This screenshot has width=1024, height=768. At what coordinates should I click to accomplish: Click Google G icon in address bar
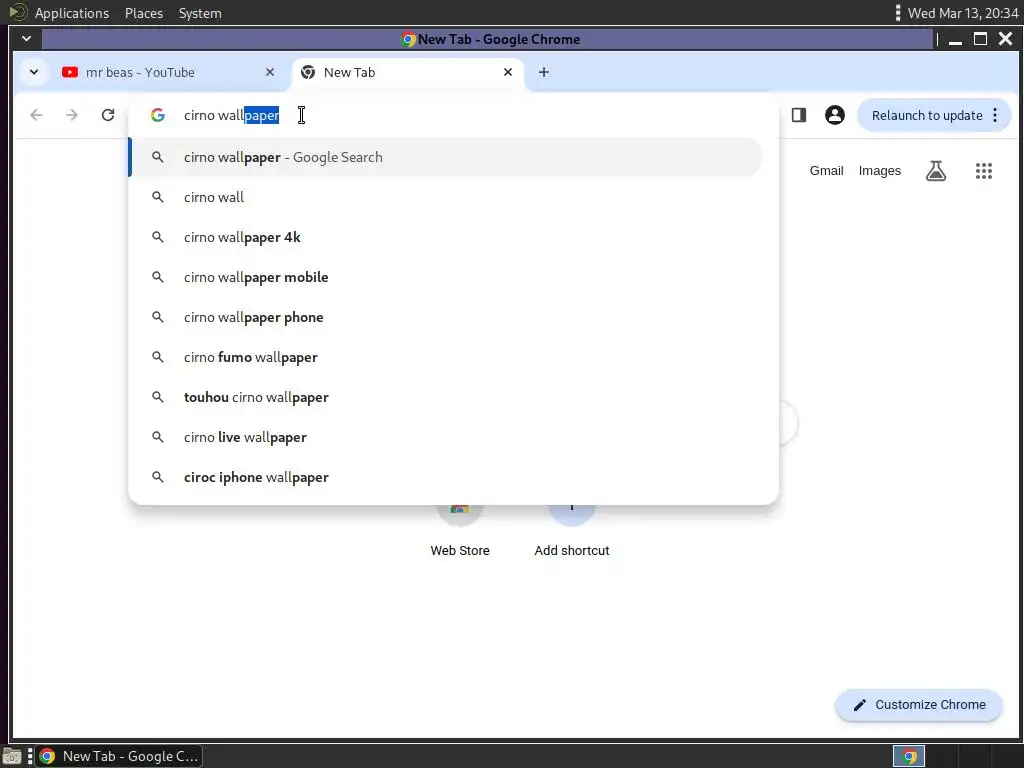pos(157,116)
